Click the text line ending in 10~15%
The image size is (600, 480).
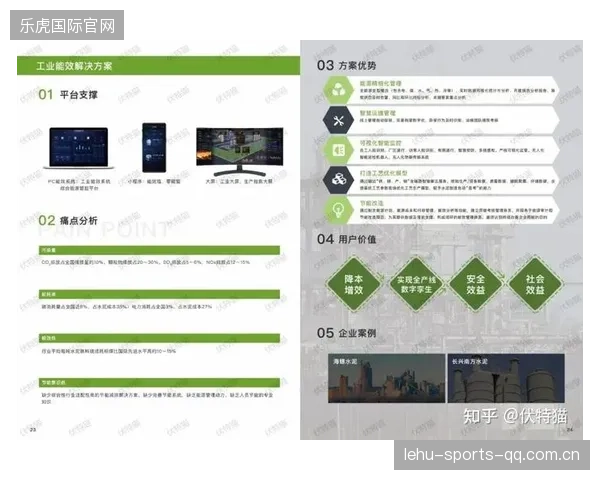(109, 351)
